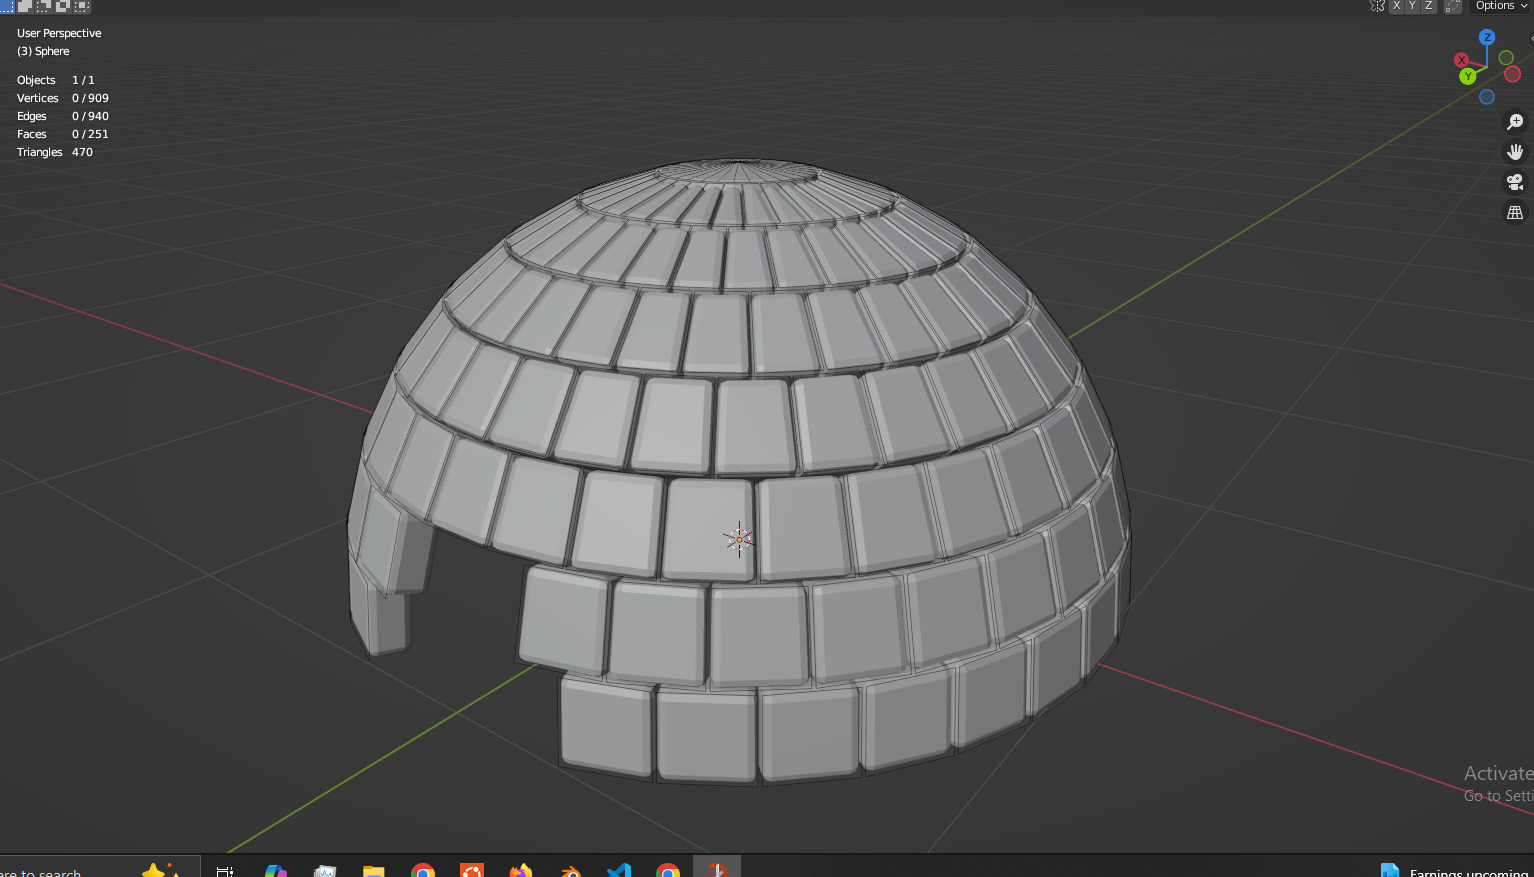Click the hollow red negative X gizmo circle
Image resolution: width=1534 pixels, height=877 pixels.
pyautogui.click(x=1513, y=74)
